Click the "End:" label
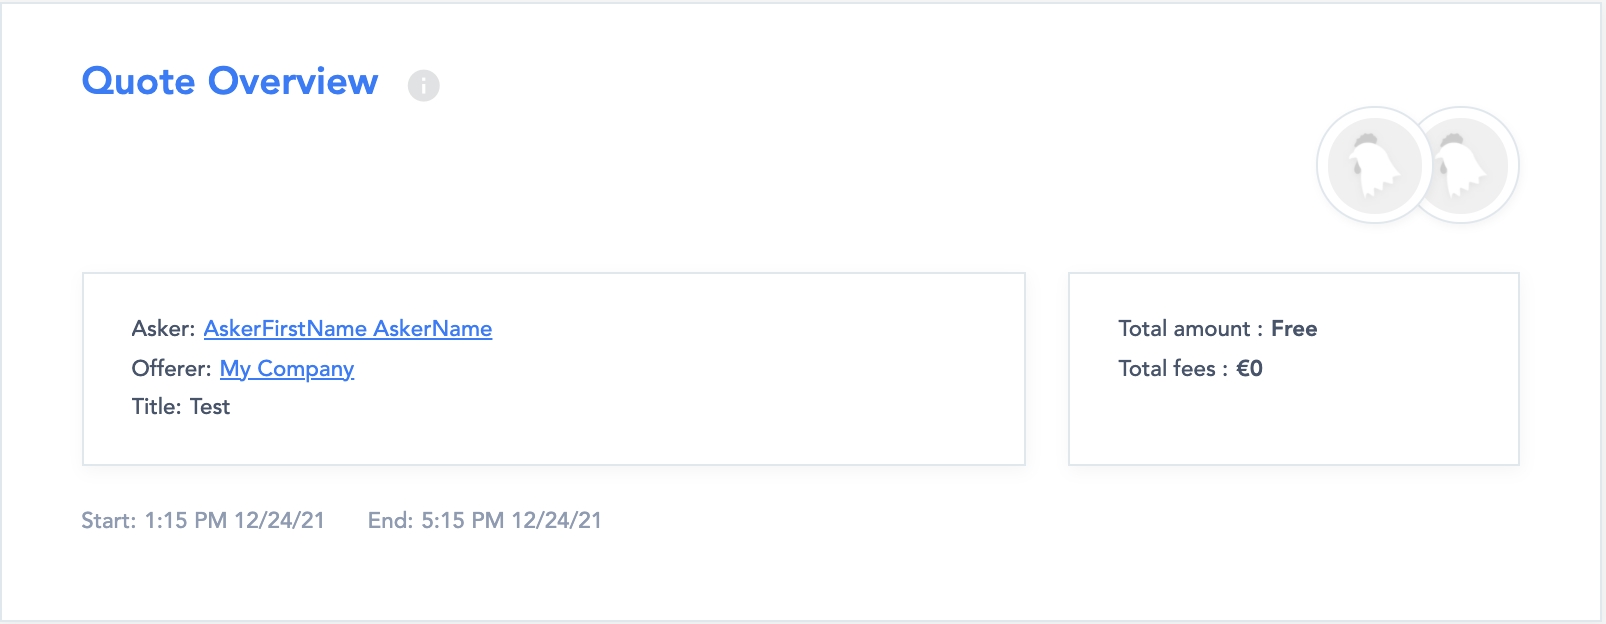This screenshot has height=624, width=1606. (x=390, y=521)
